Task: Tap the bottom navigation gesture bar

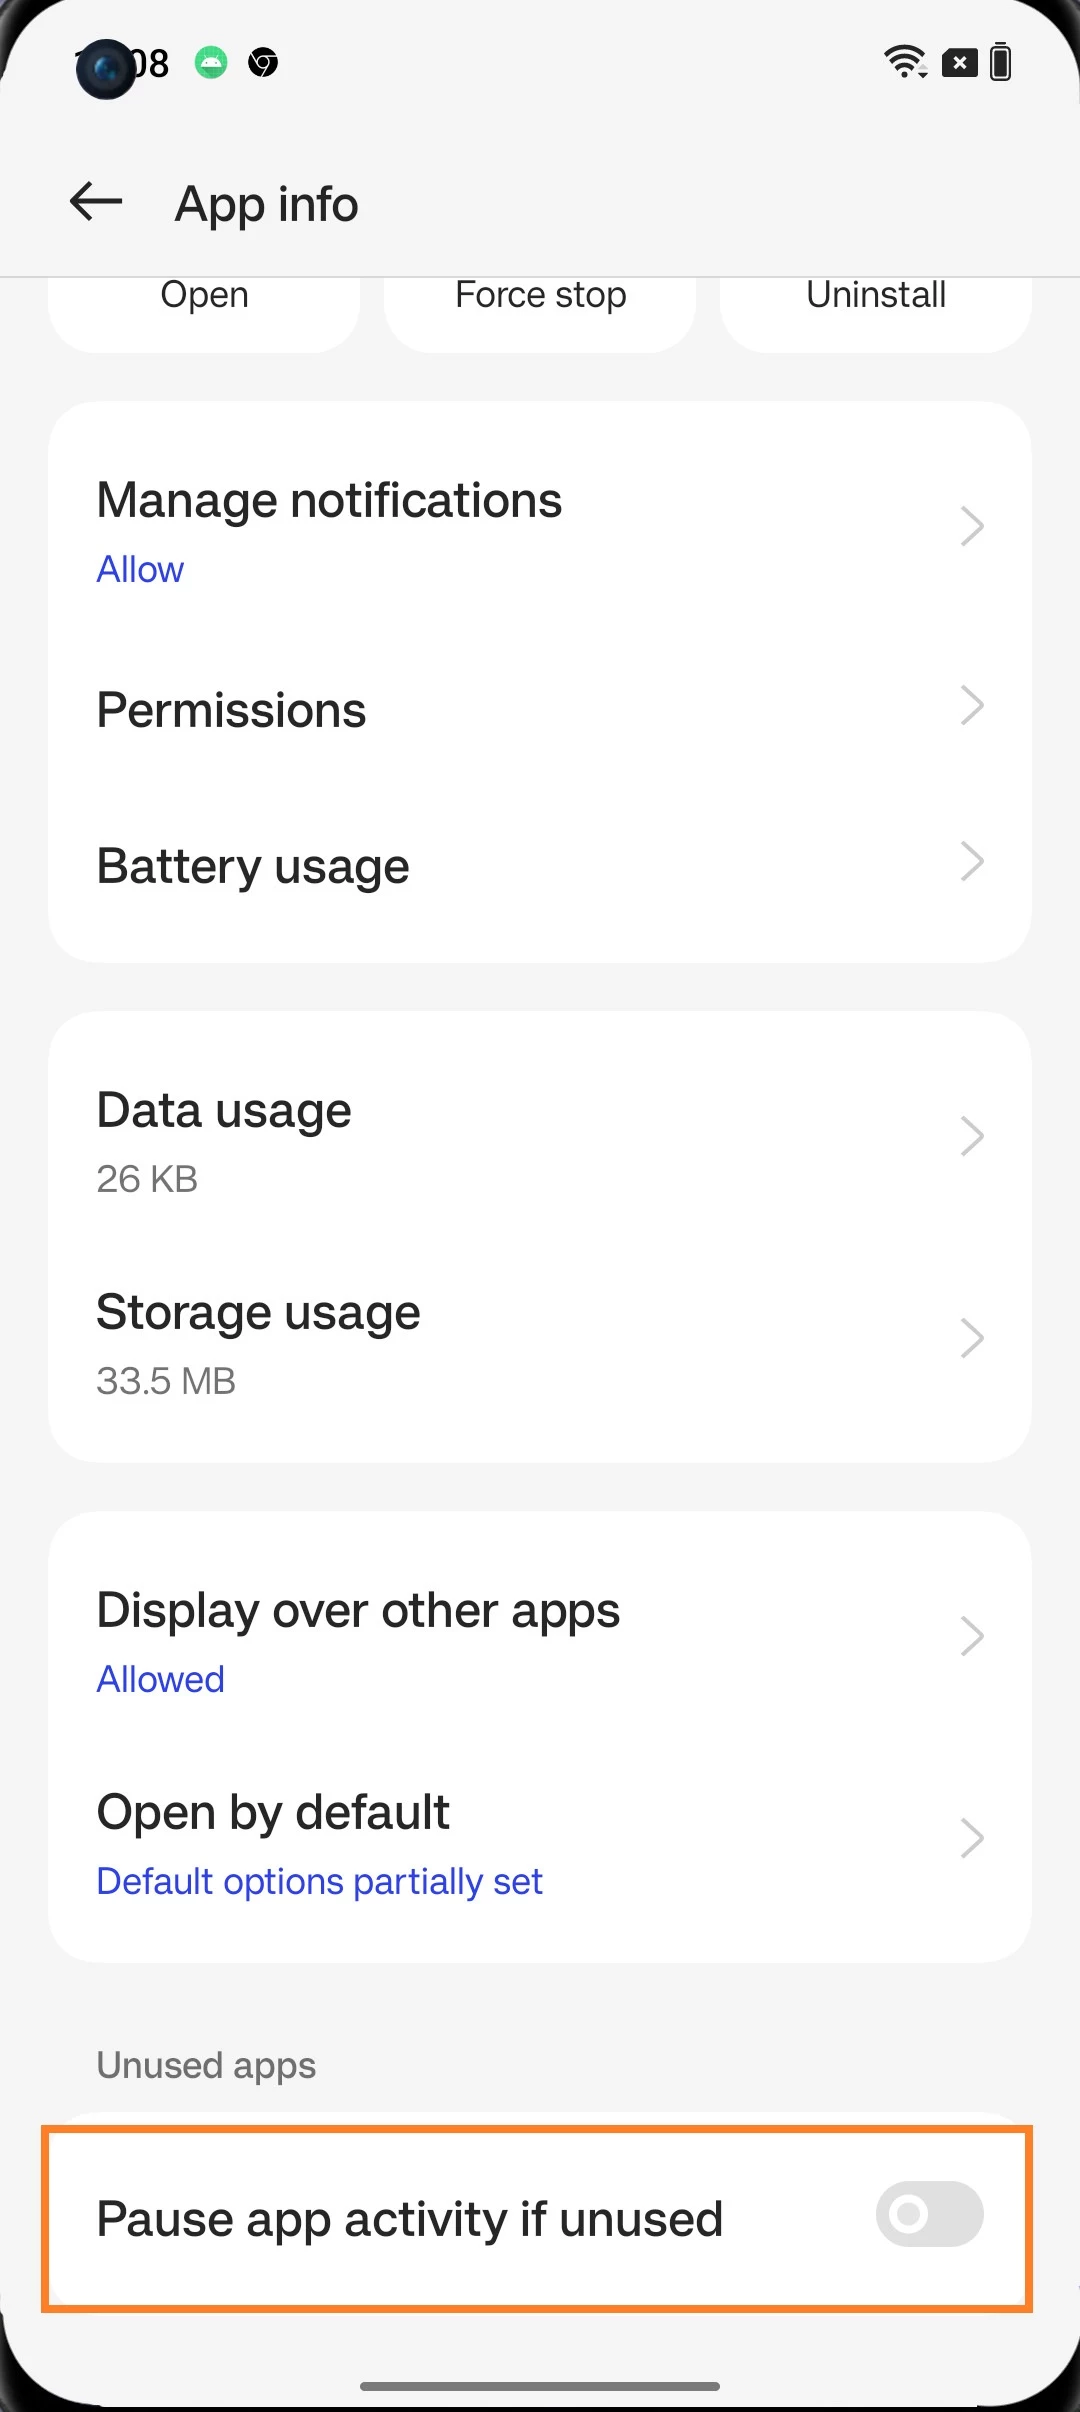Action: click(540, 2386)
